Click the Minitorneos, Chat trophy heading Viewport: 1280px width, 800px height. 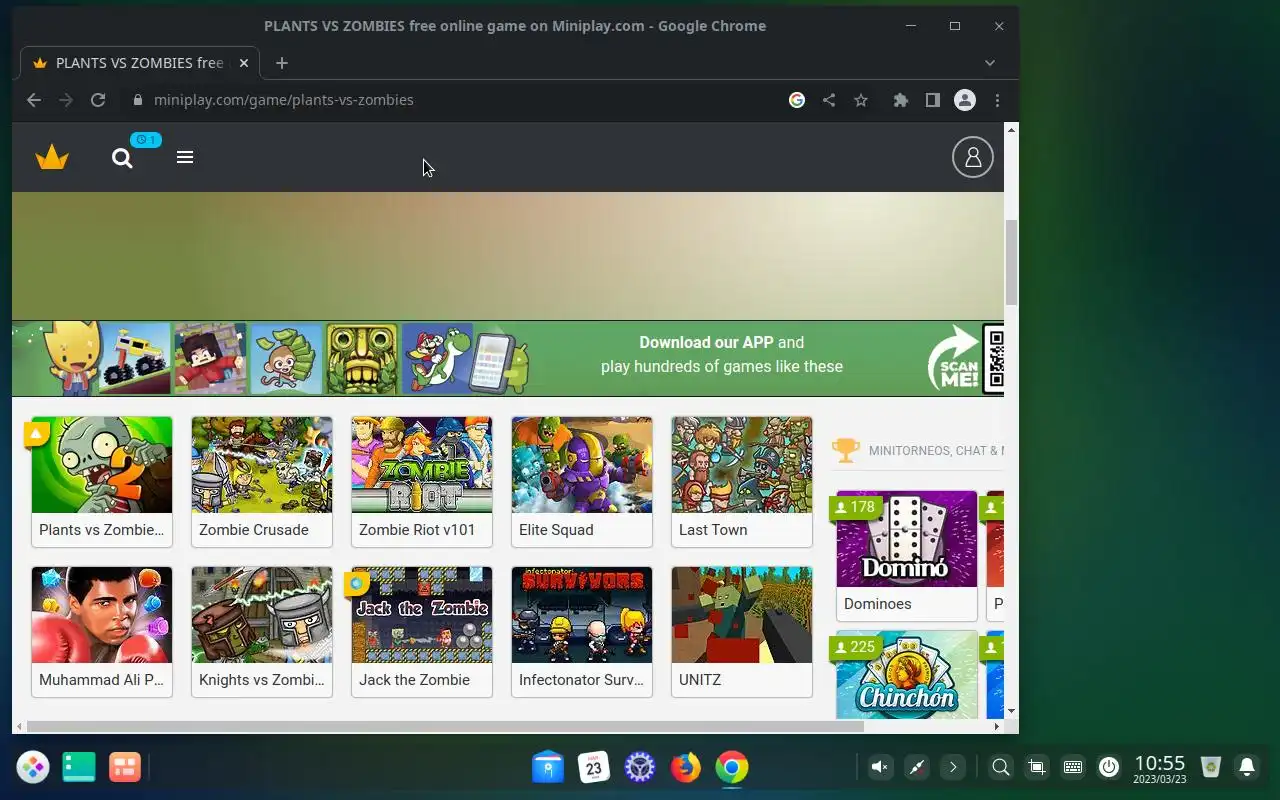(920, 451)
